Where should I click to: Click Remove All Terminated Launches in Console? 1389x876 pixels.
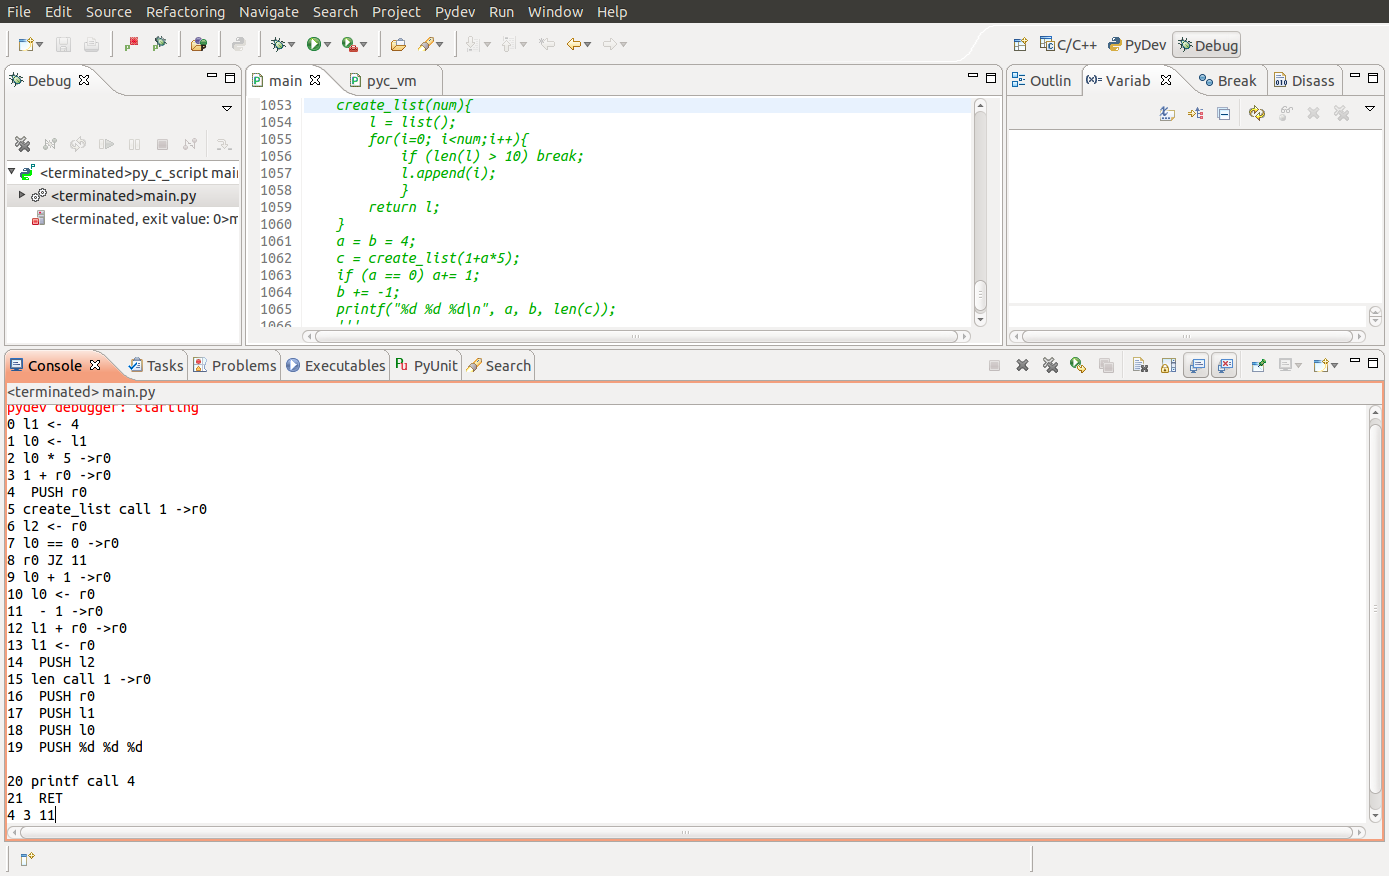tap(1050, 366)
